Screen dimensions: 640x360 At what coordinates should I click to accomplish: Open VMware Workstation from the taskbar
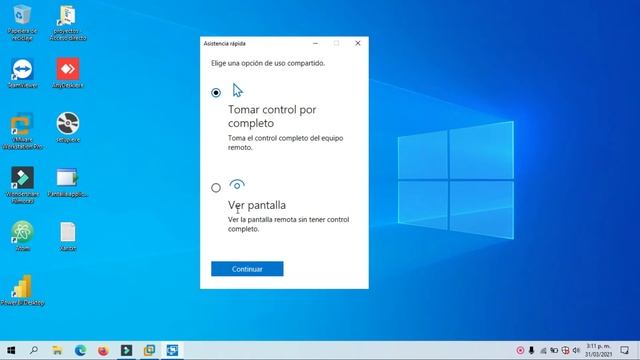coord(149,350)
